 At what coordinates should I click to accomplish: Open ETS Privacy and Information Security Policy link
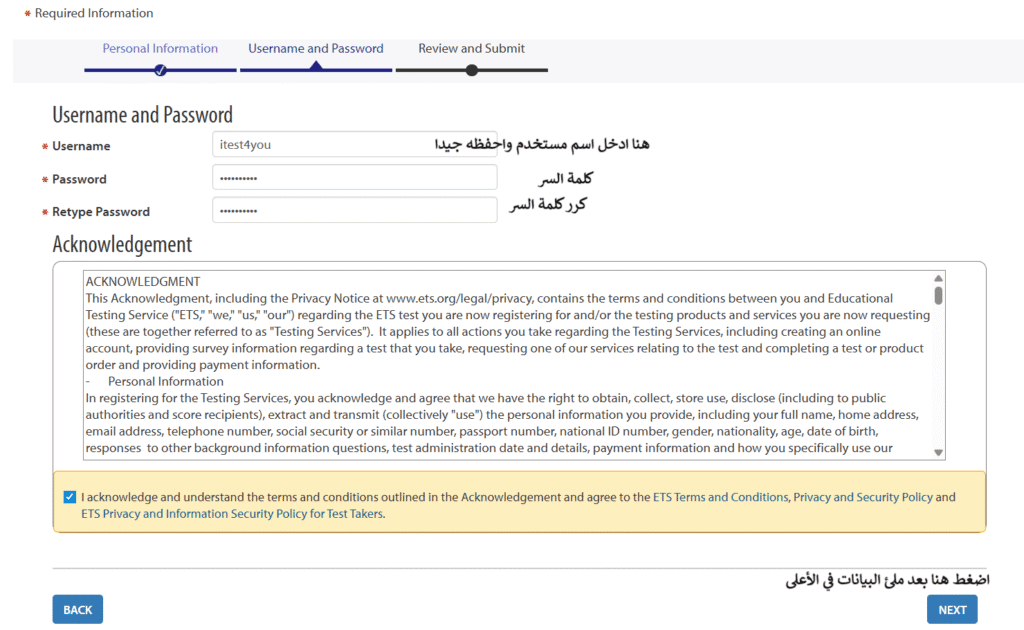(232, 514)
